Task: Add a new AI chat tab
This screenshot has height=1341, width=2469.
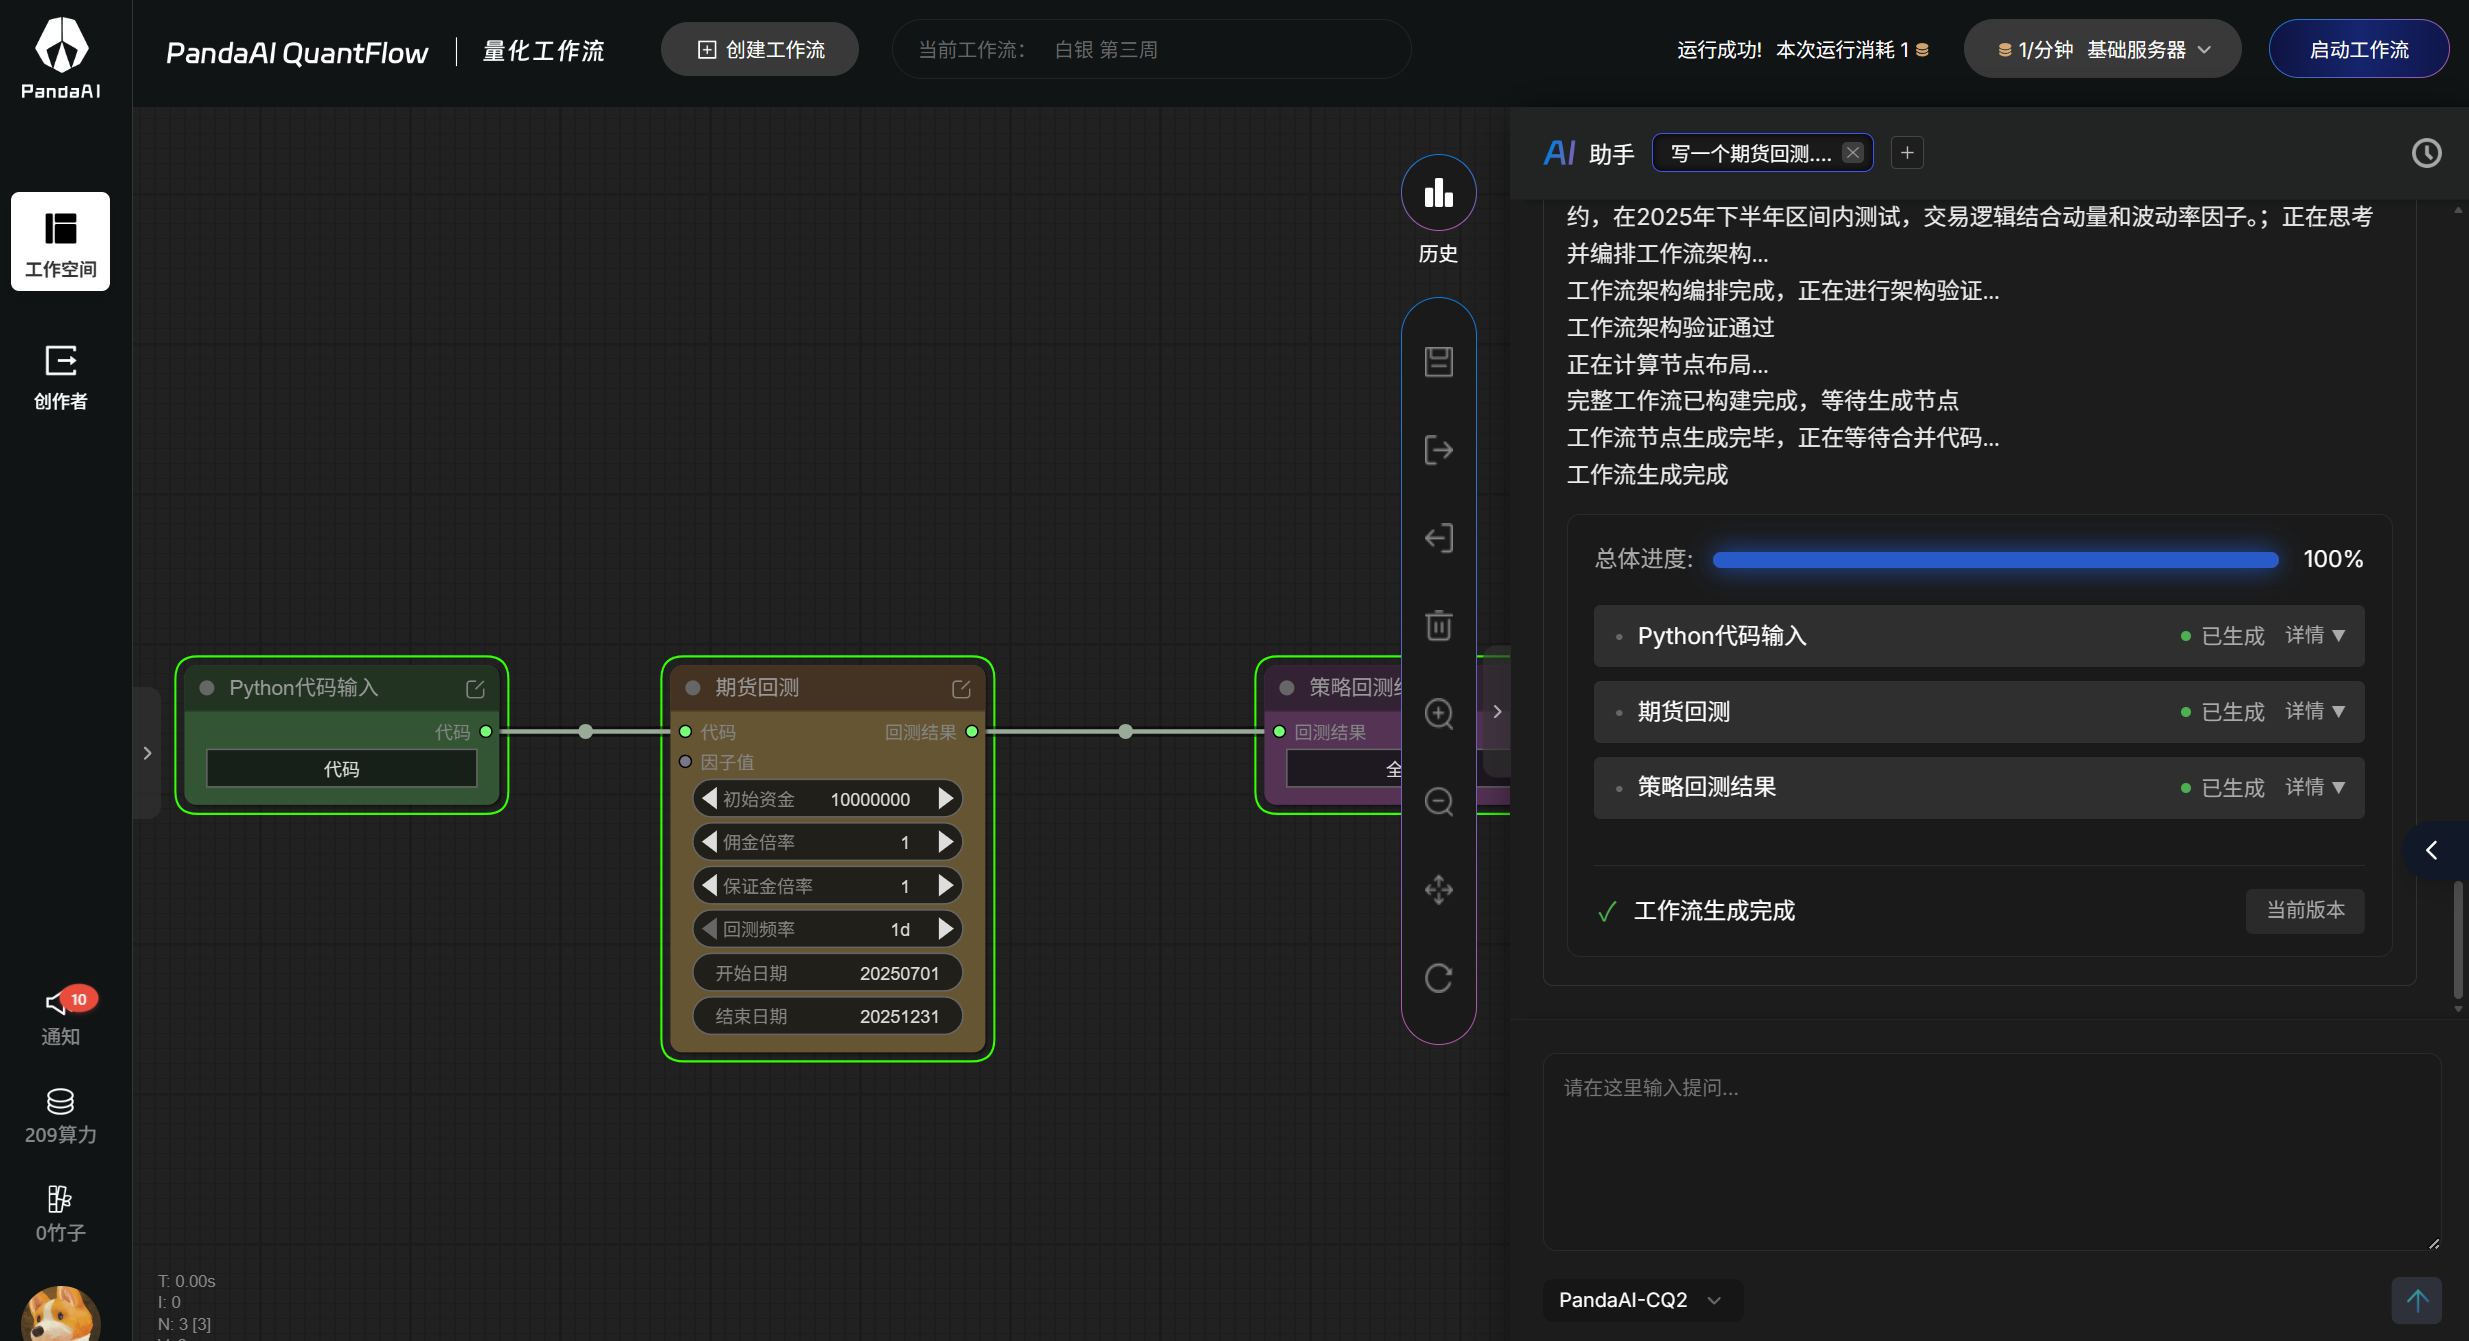Action: (x=1907, y=153)
